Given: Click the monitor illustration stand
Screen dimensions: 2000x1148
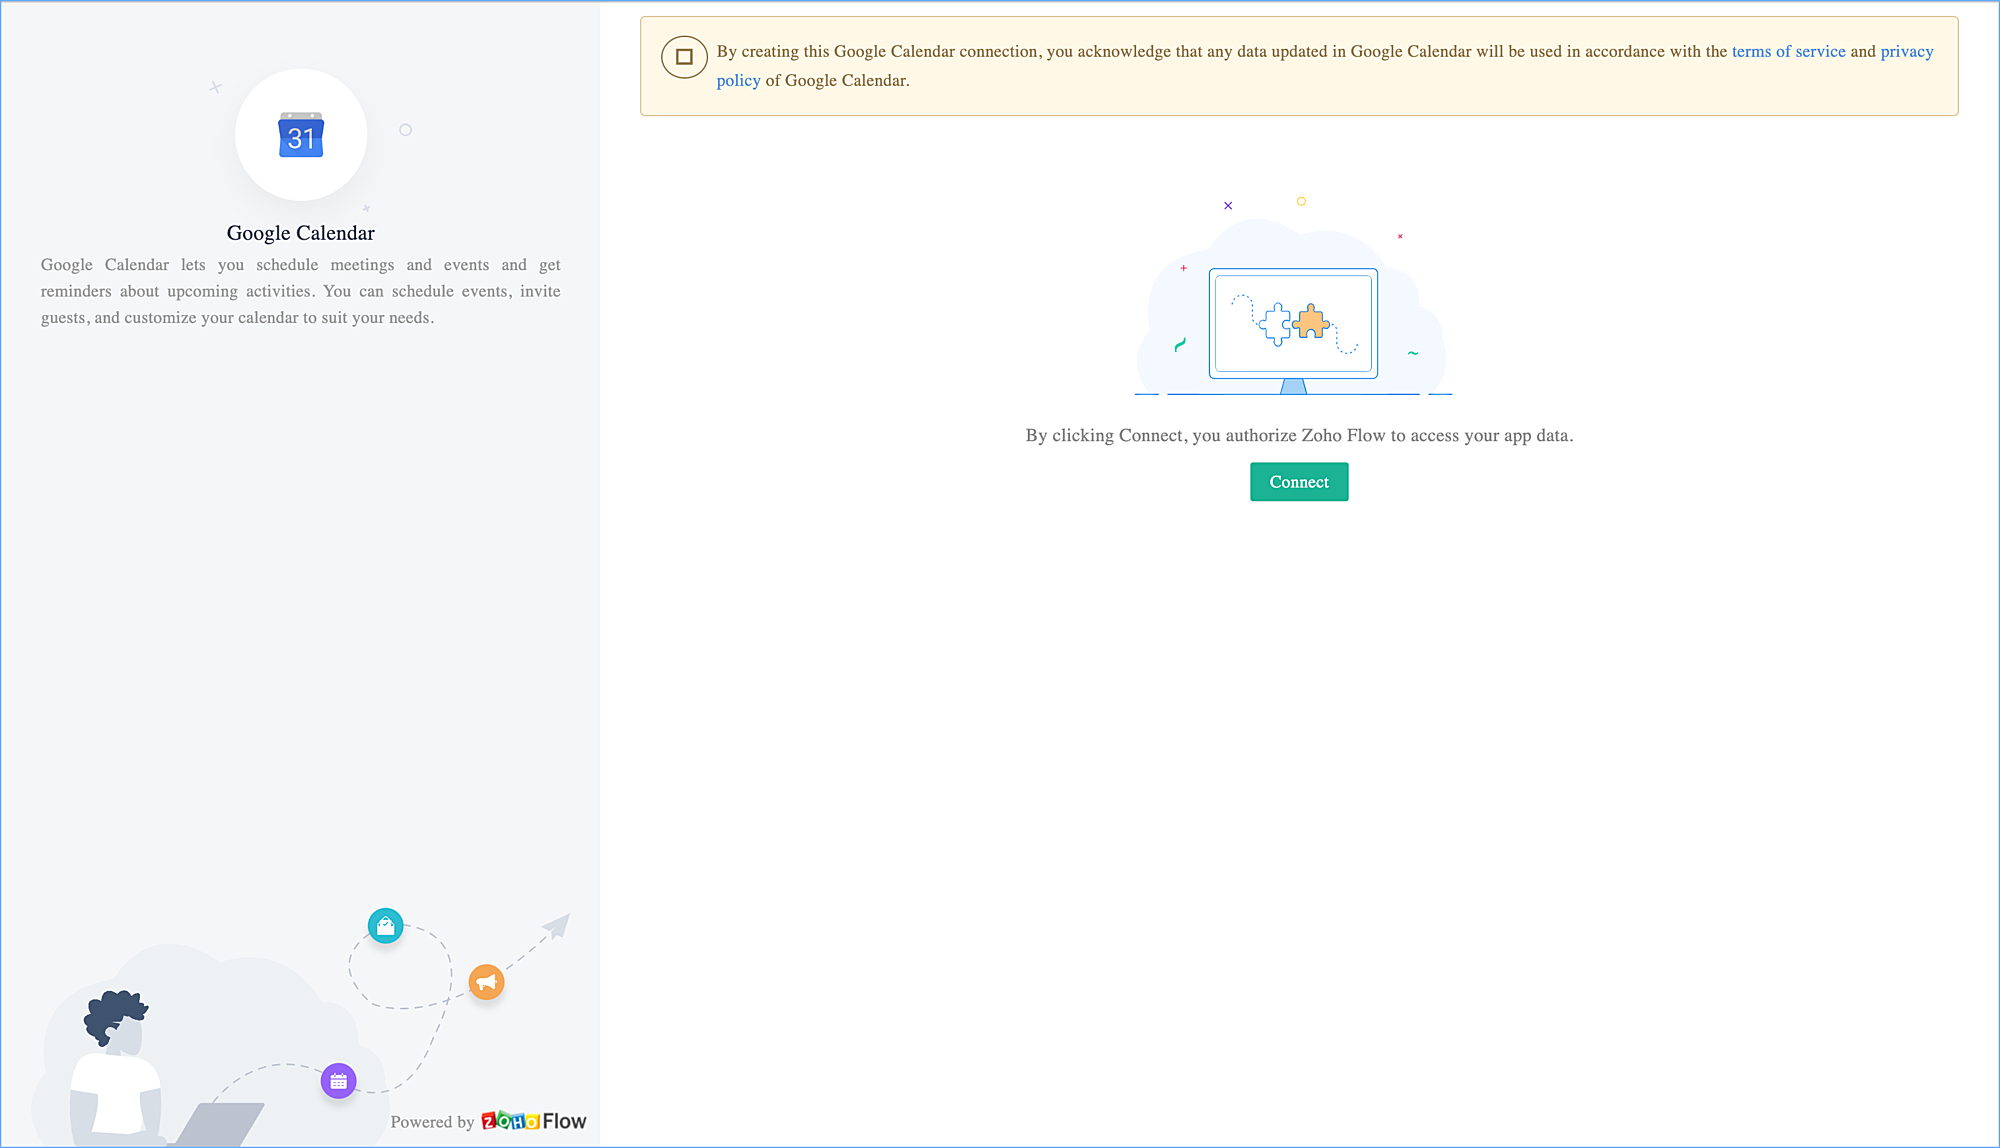Looking at the screenshot, I should [x=1293, y=386].
